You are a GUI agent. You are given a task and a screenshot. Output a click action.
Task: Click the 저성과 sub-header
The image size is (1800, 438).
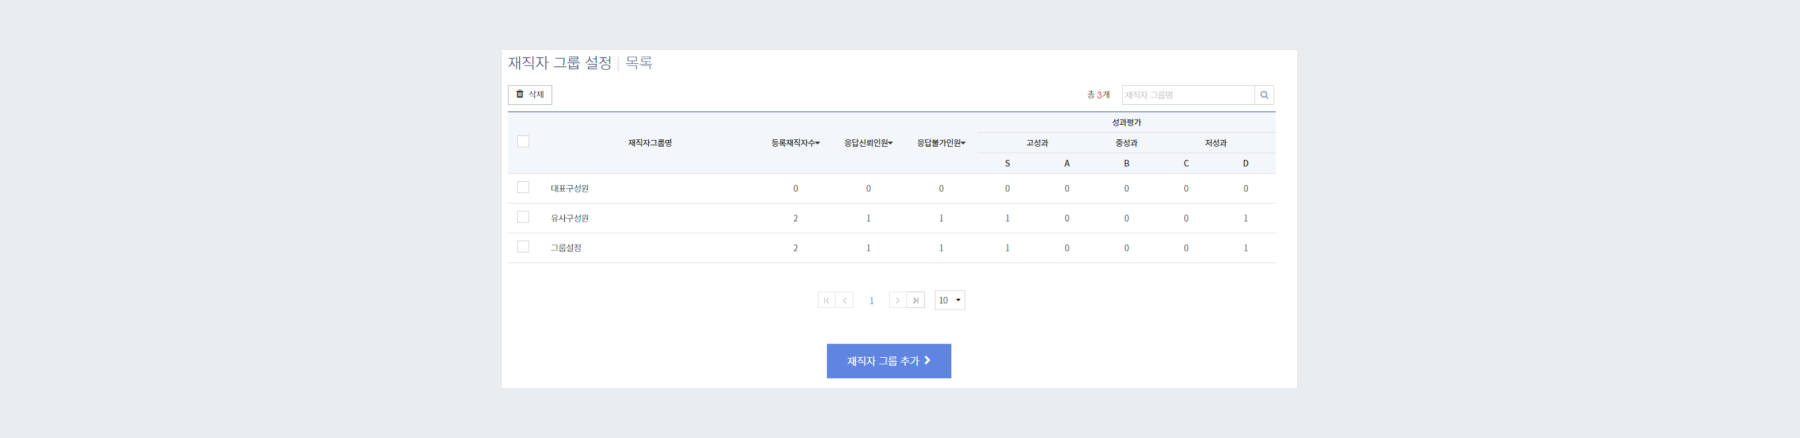tap(1215, 143)
